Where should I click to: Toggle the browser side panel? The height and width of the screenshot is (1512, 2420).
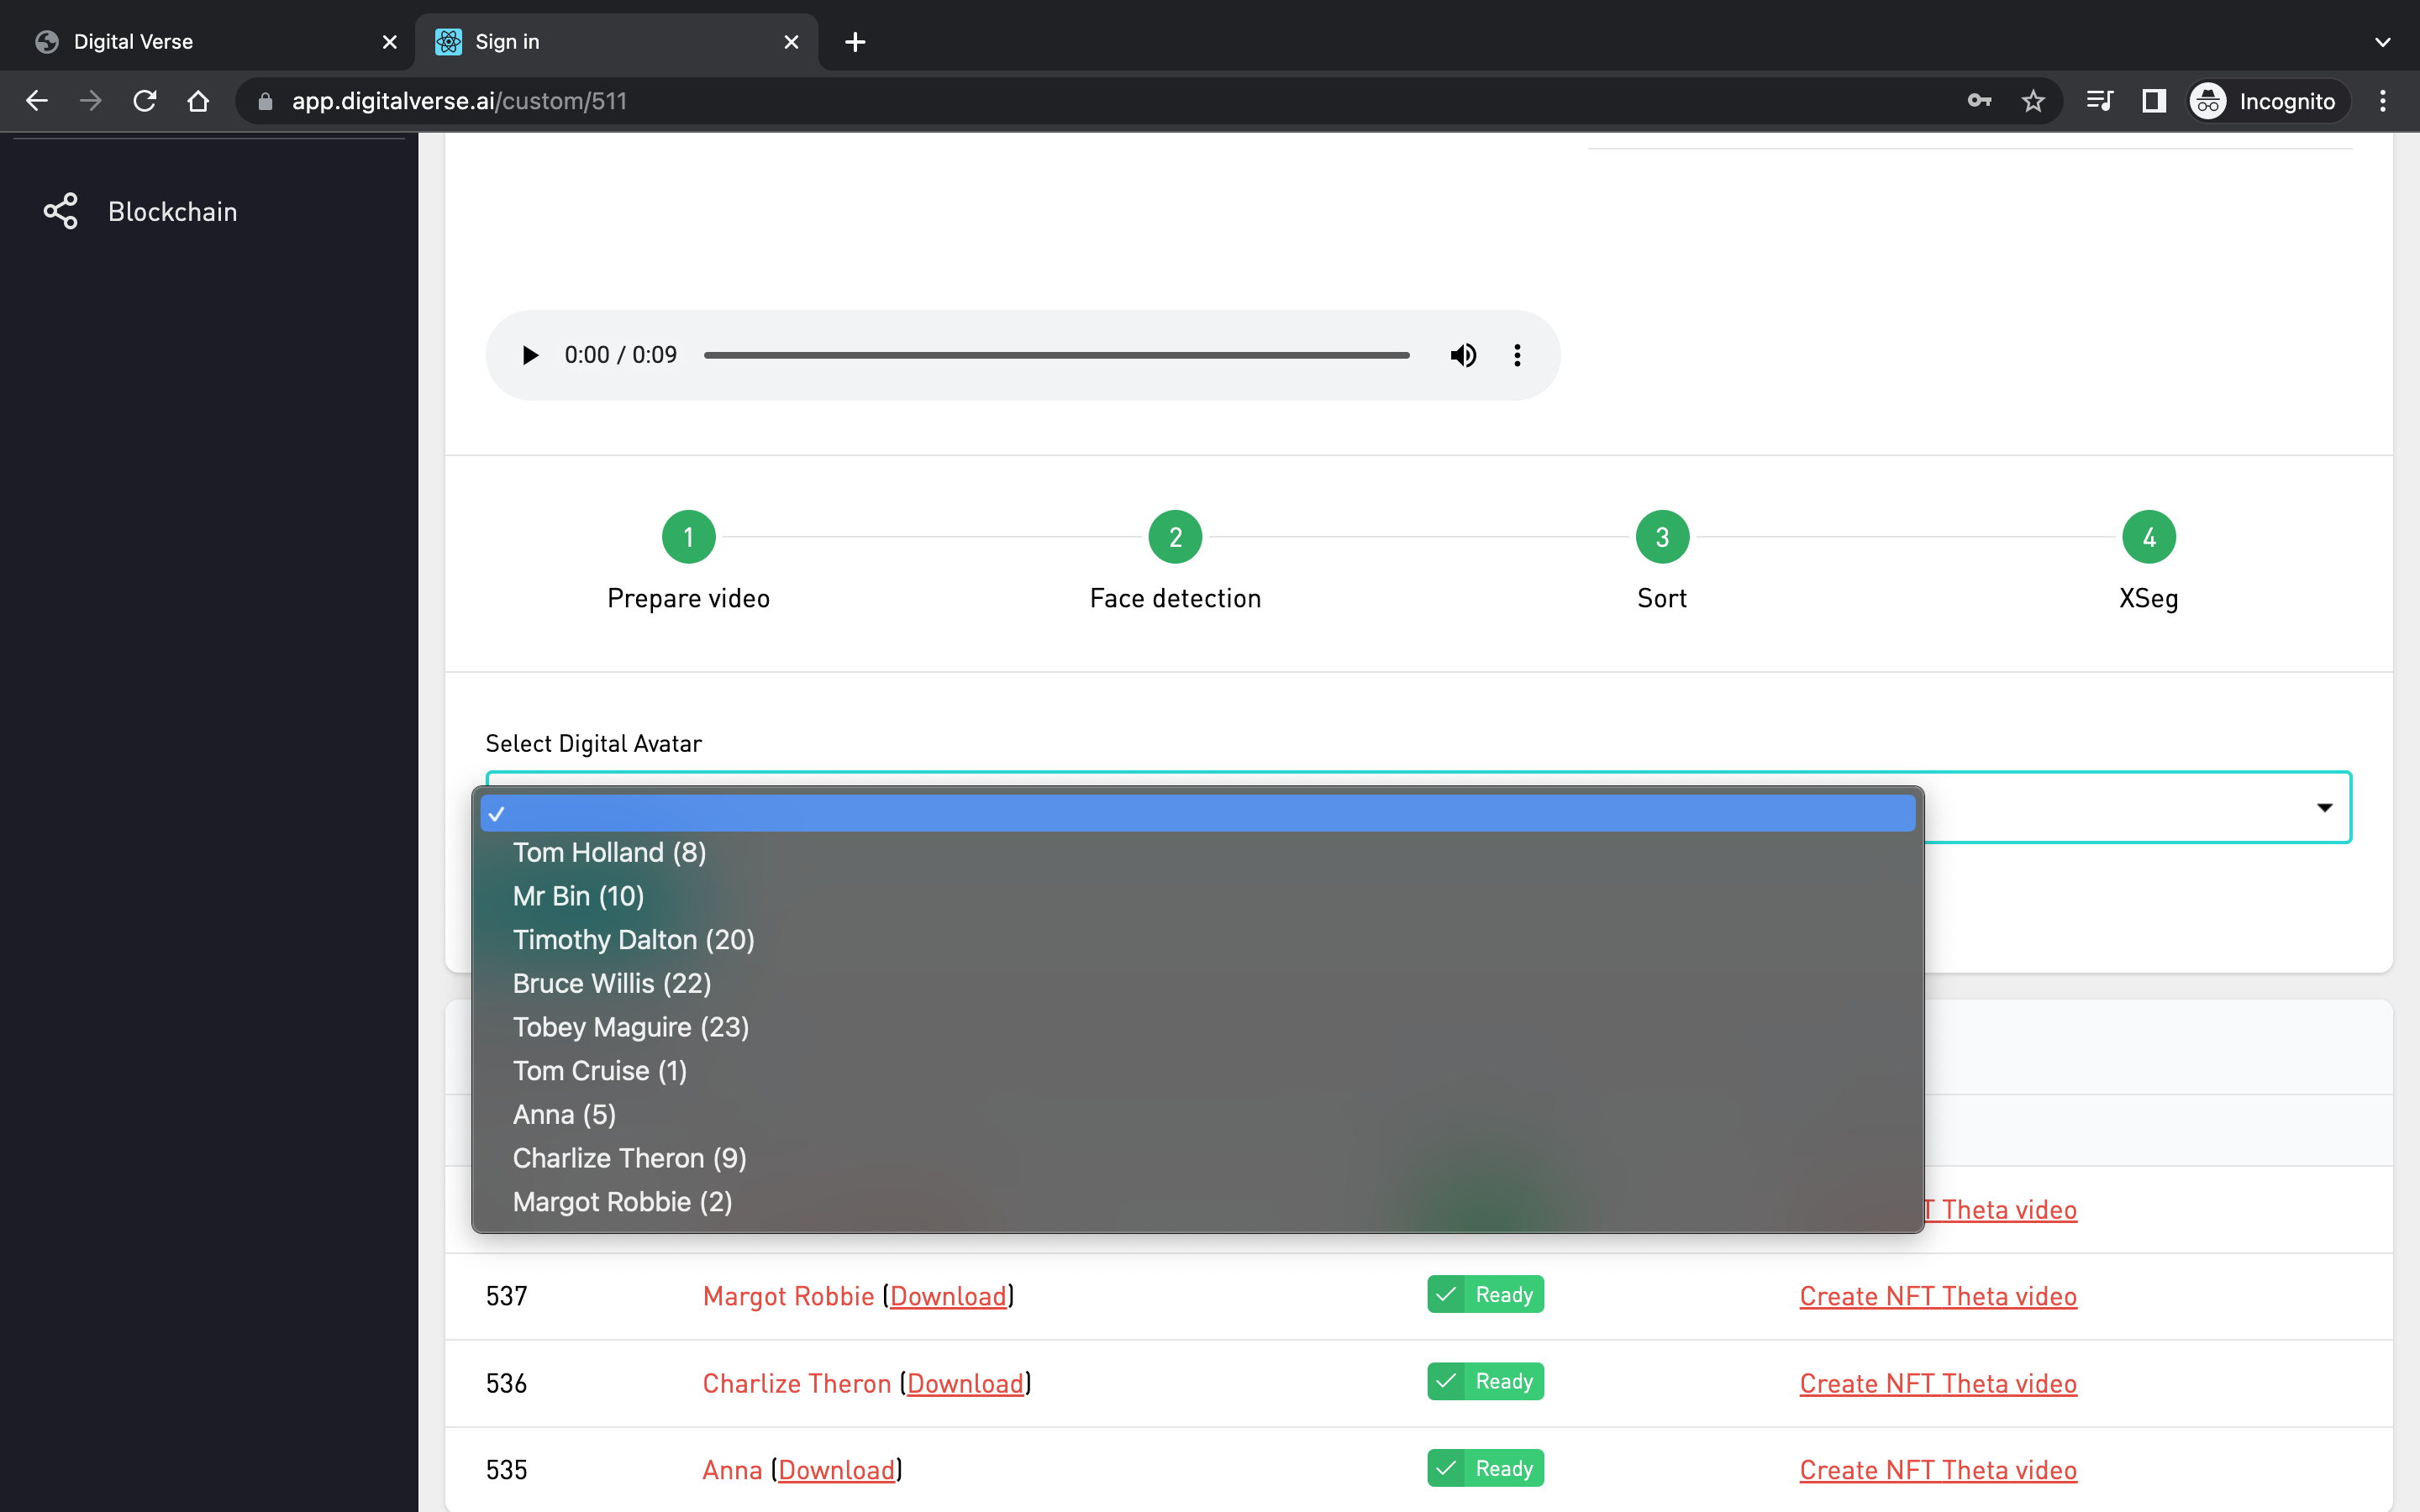[x=2153, y=101]
